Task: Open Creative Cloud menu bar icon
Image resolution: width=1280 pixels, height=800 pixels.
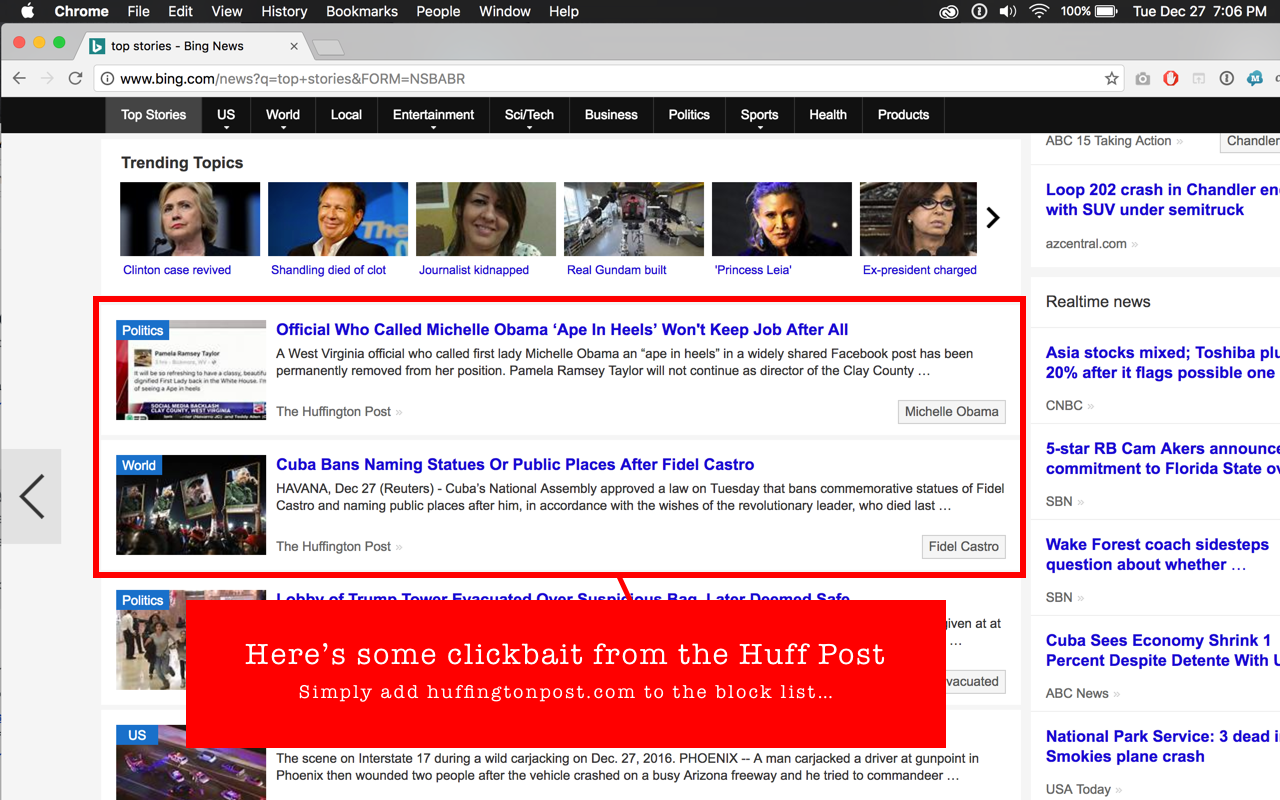Action: click(949, 11)
